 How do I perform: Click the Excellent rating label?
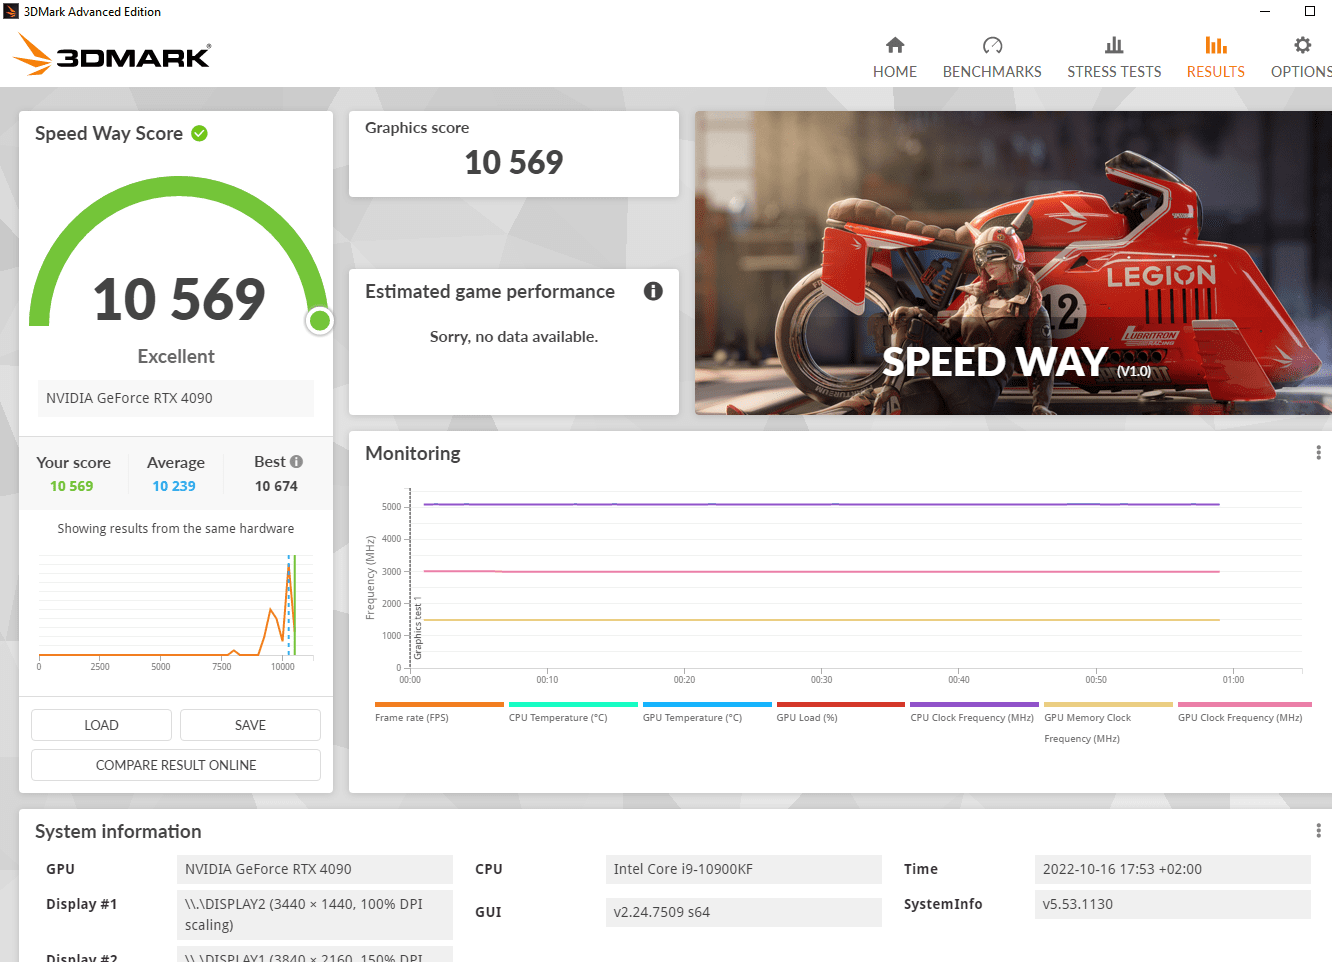176,357
